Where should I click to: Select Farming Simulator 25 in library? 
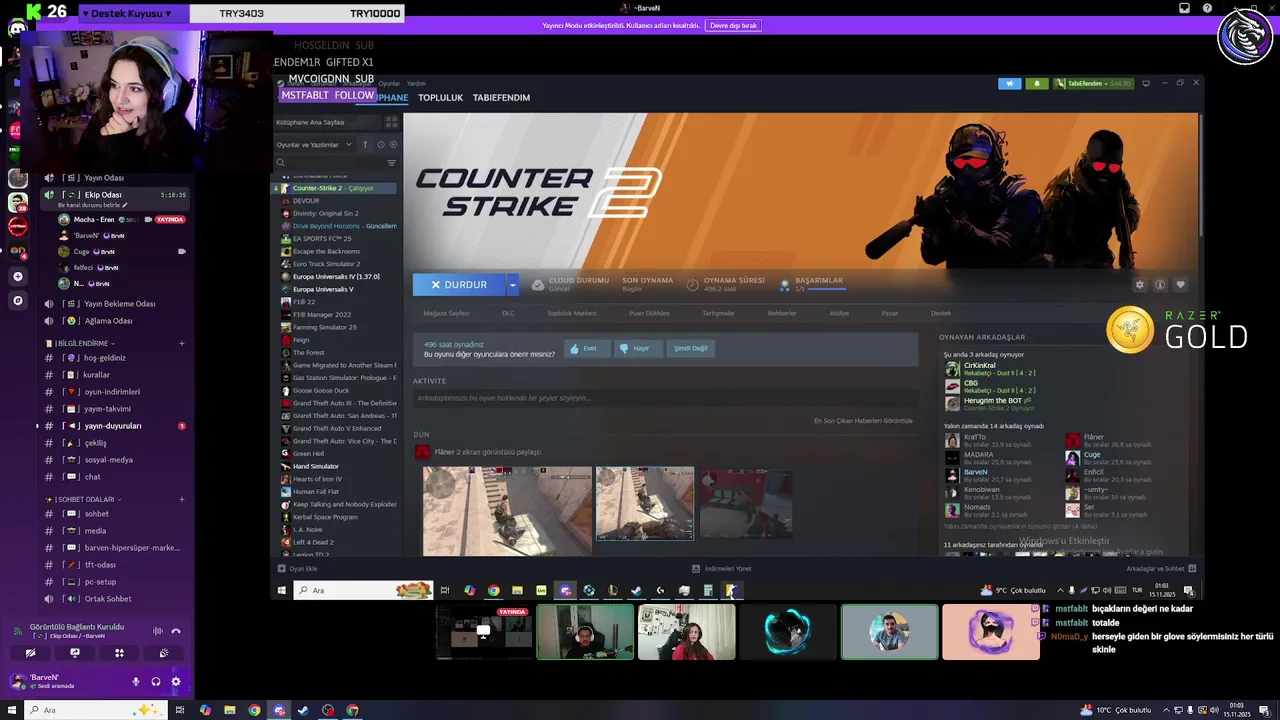click(324, 327)
